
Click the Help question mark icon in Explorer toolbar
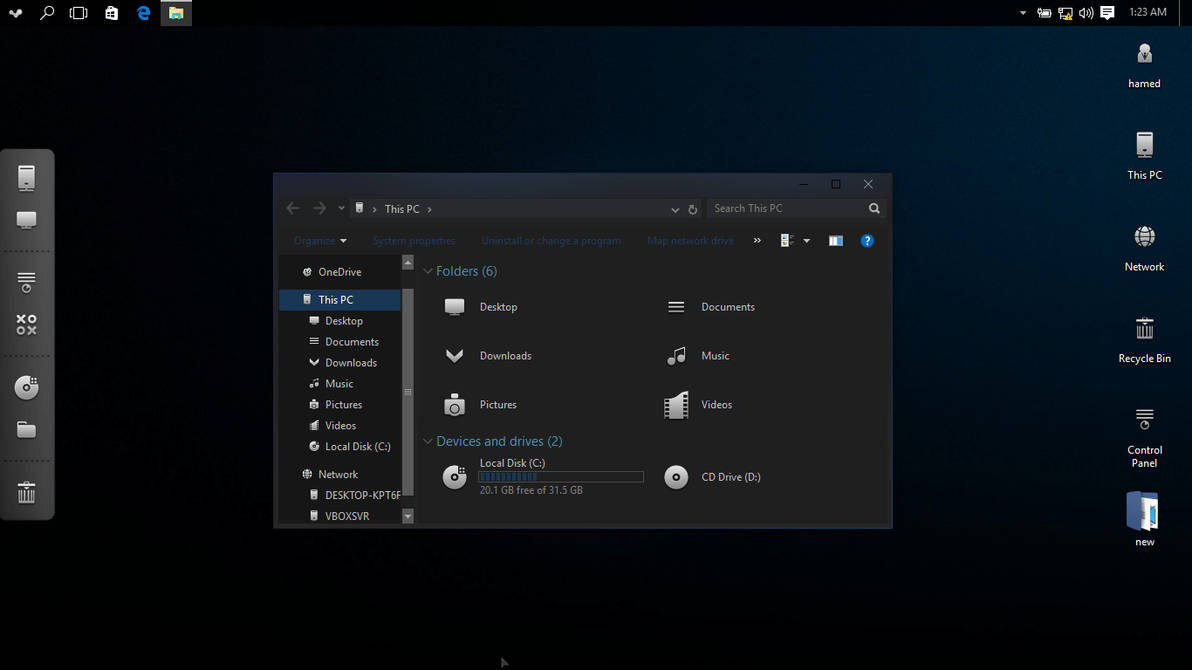point(867,240)
